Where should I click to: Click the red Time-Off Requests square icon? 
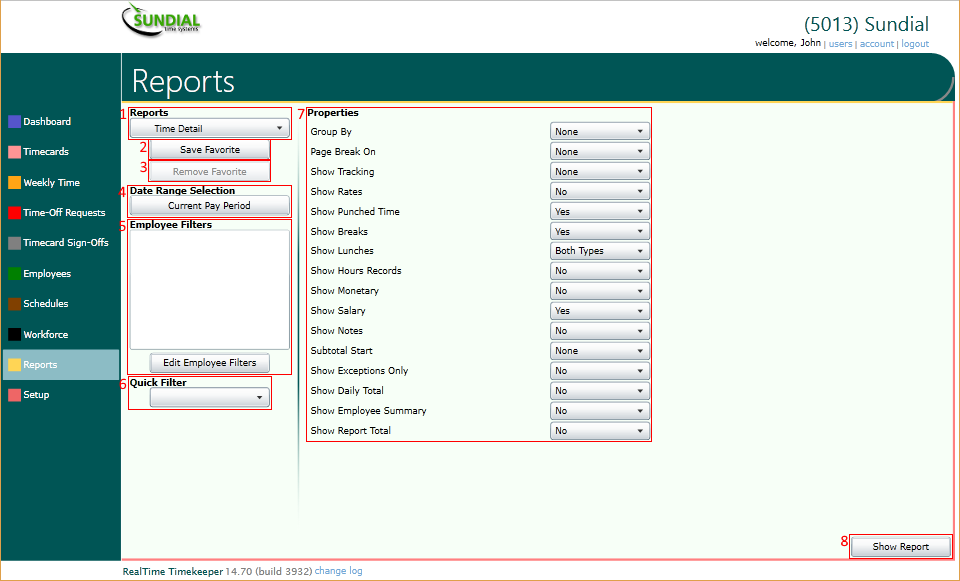tap(15, 212)
